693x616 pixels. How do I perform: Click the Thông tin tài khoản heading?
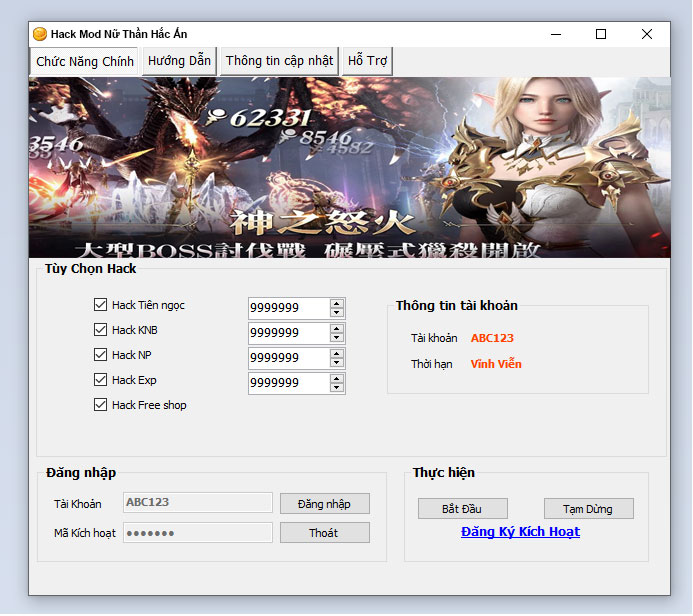click(457, 305)
